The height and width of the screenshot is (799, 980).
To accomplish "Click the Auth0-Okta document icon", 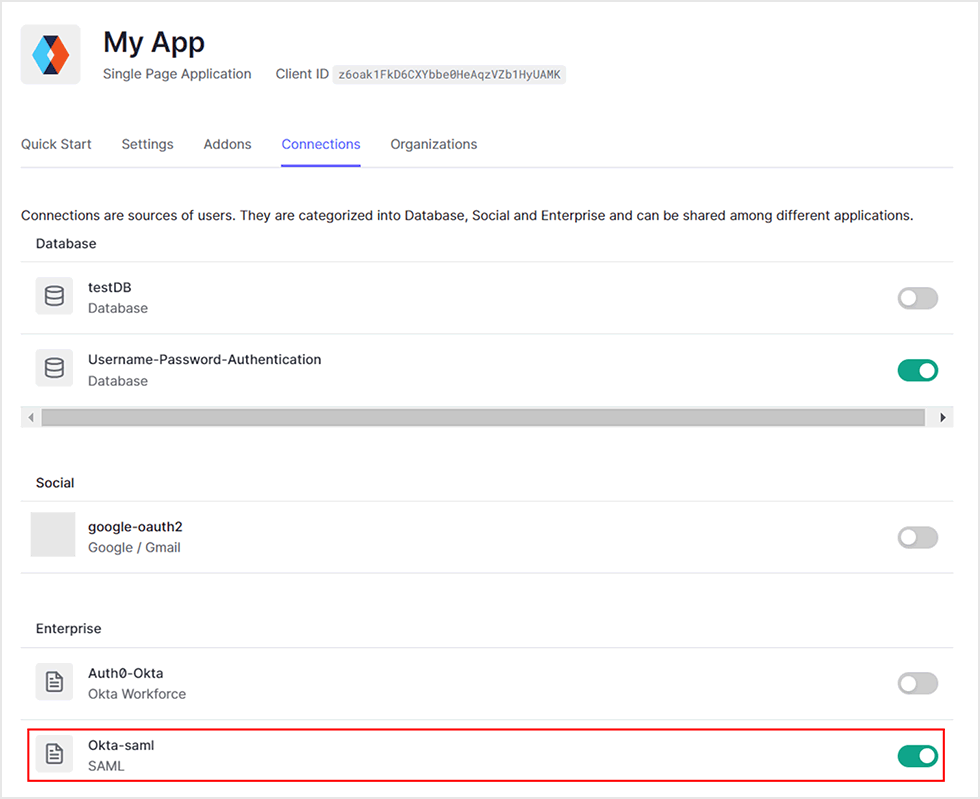I will click(54, 681).
